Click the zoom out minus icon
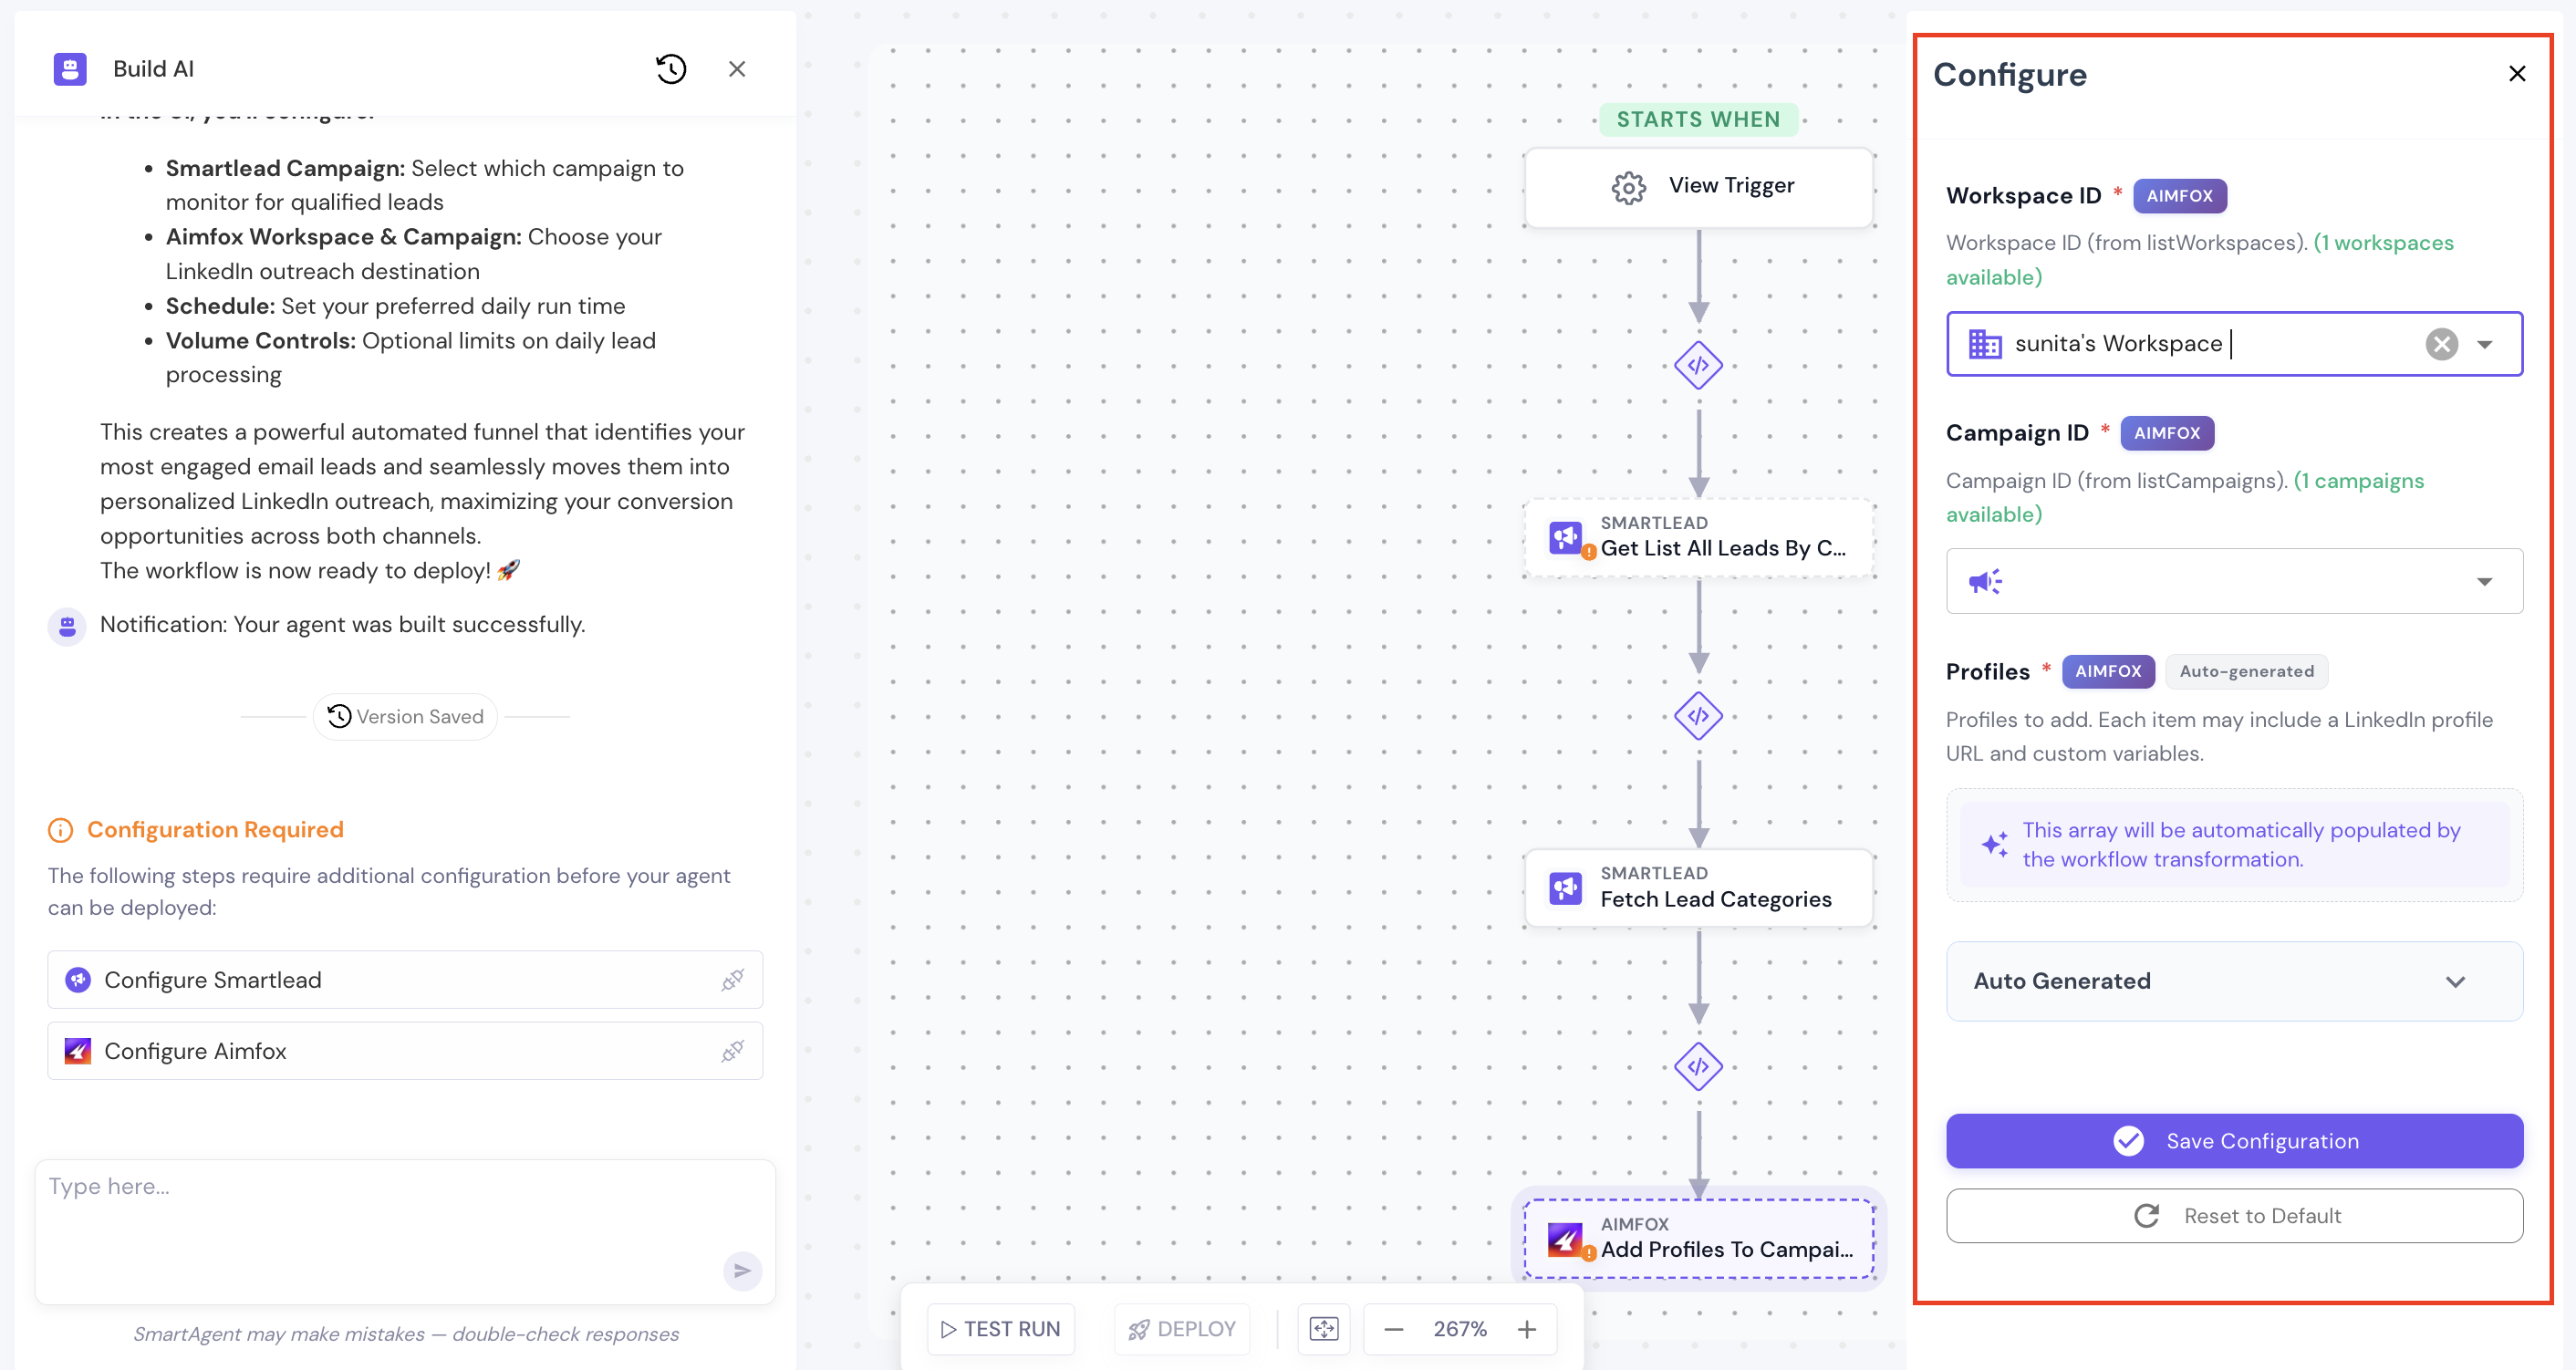The image size is (2576, 1370). 1394,1329
